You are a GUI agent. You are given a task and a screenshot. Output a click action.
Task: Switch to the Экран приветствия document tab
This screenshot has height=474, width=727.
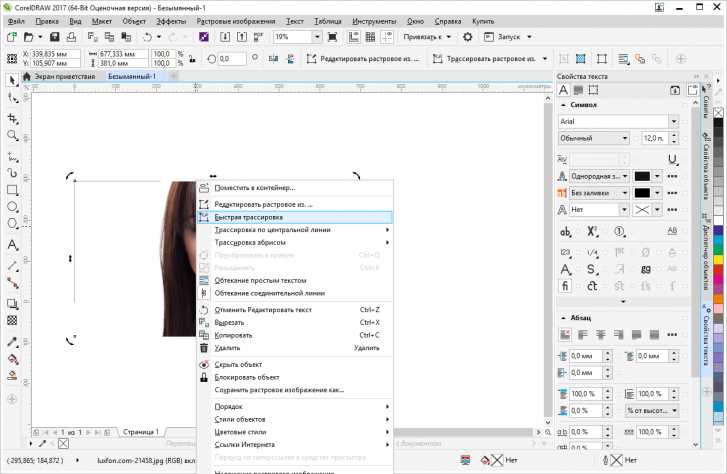tap(63, 76)
